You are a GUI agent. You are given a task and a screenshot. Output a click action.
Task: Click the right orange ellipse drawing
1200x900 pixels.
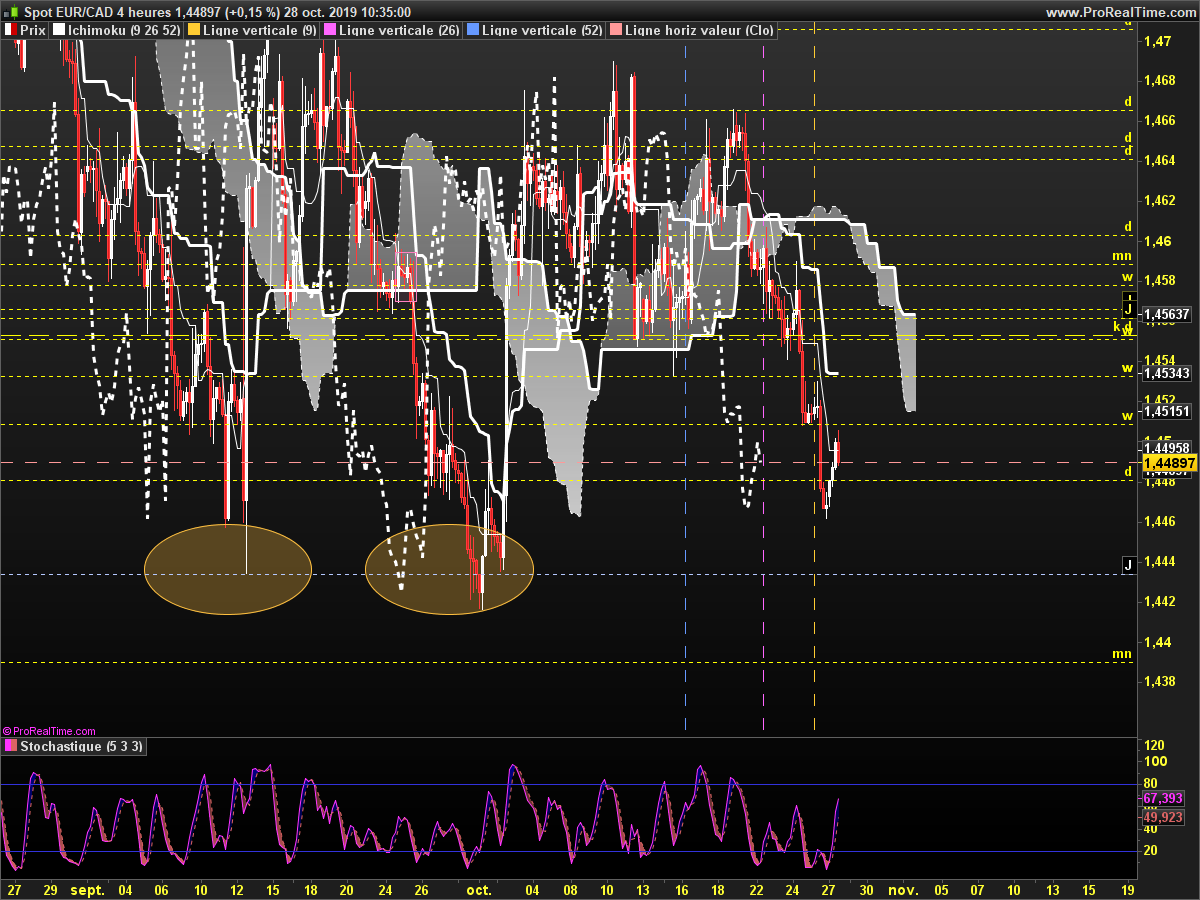pos(449,569)
